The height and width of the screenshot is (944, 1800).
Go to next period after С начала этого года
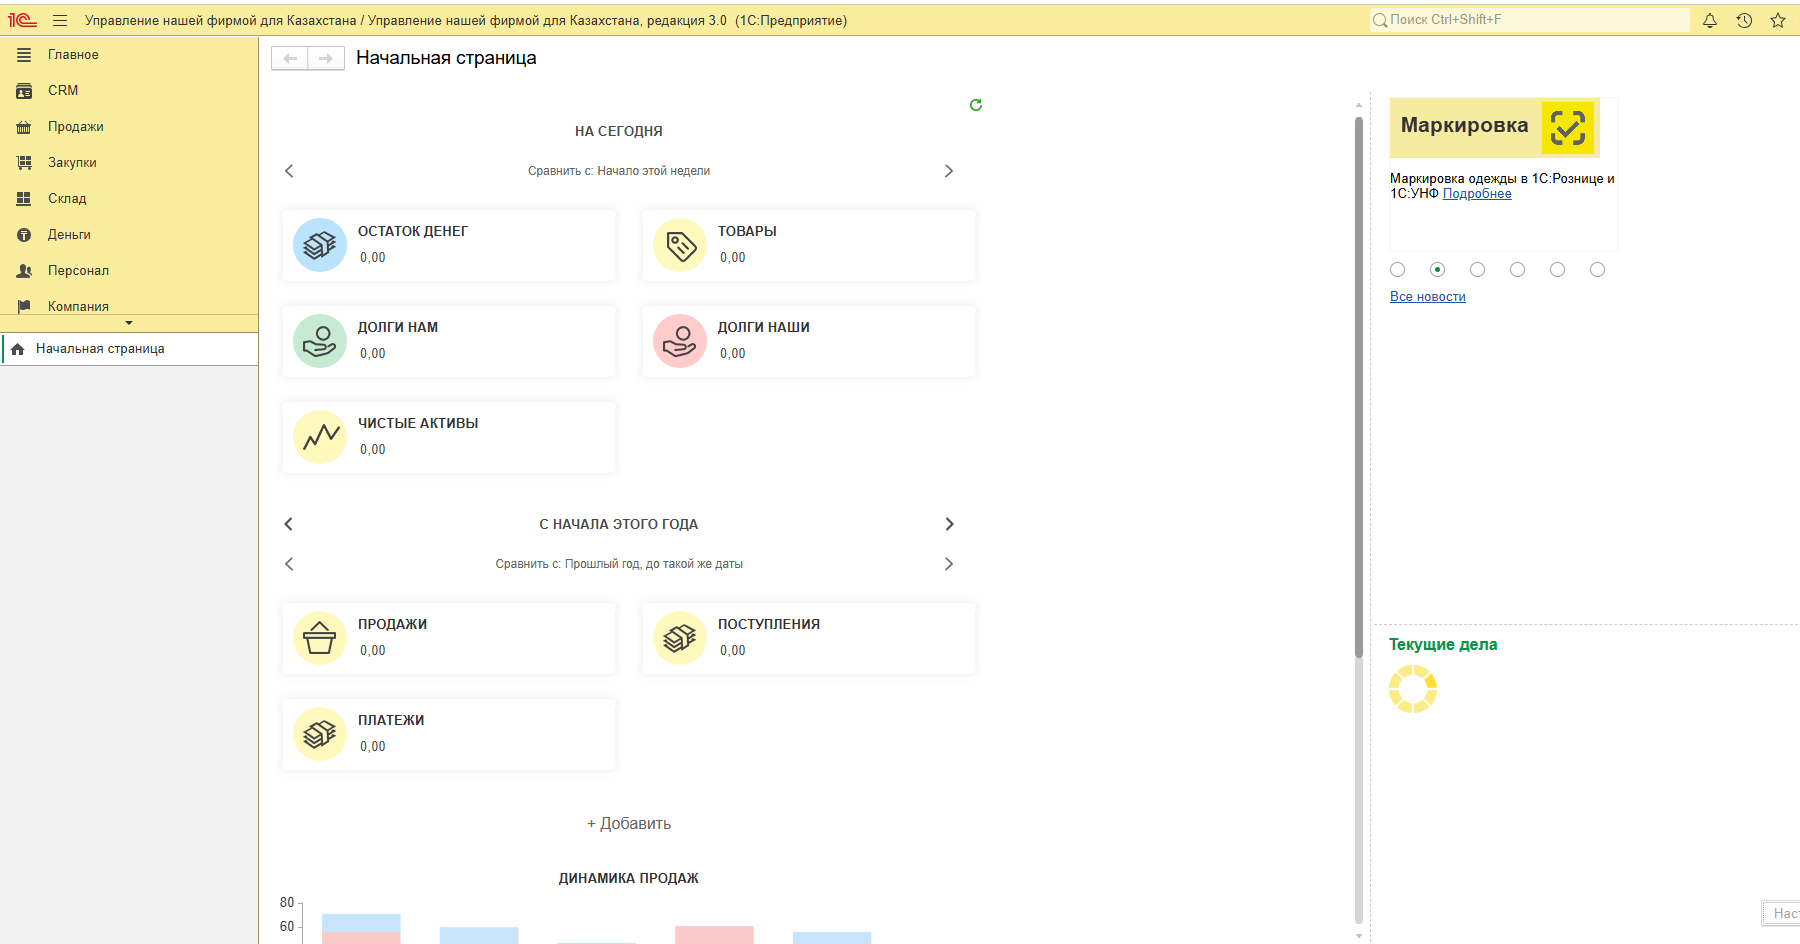(x=949, y=524)
